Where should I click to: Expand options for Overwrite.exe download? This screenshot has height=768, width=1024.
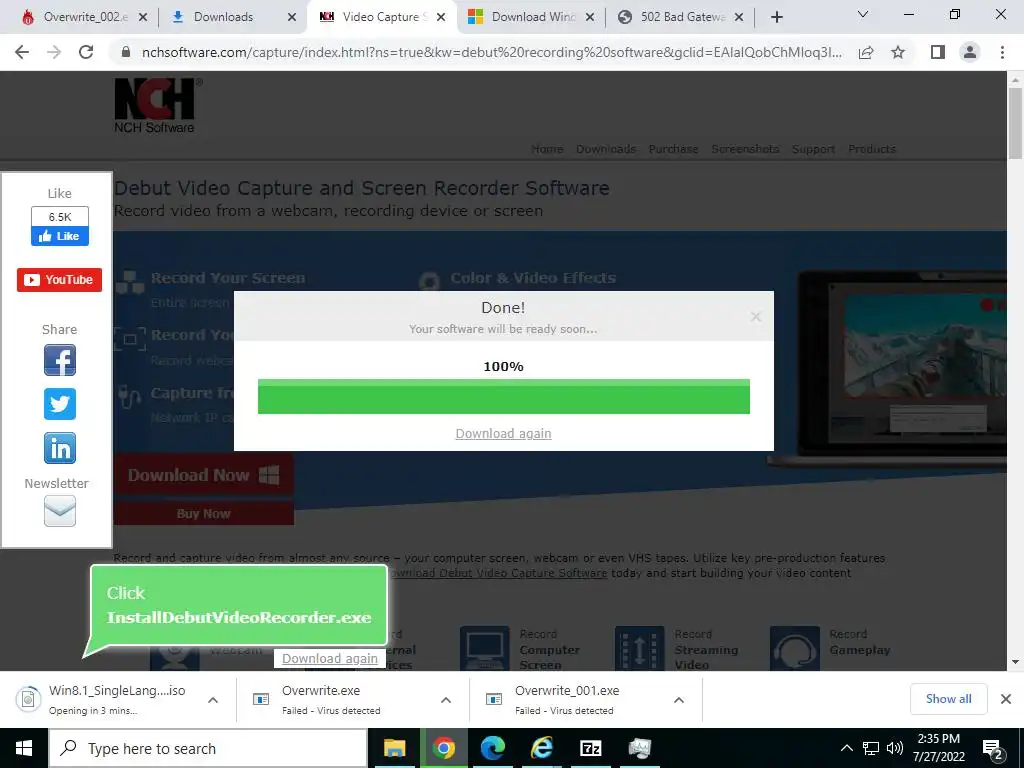[446, 700]
